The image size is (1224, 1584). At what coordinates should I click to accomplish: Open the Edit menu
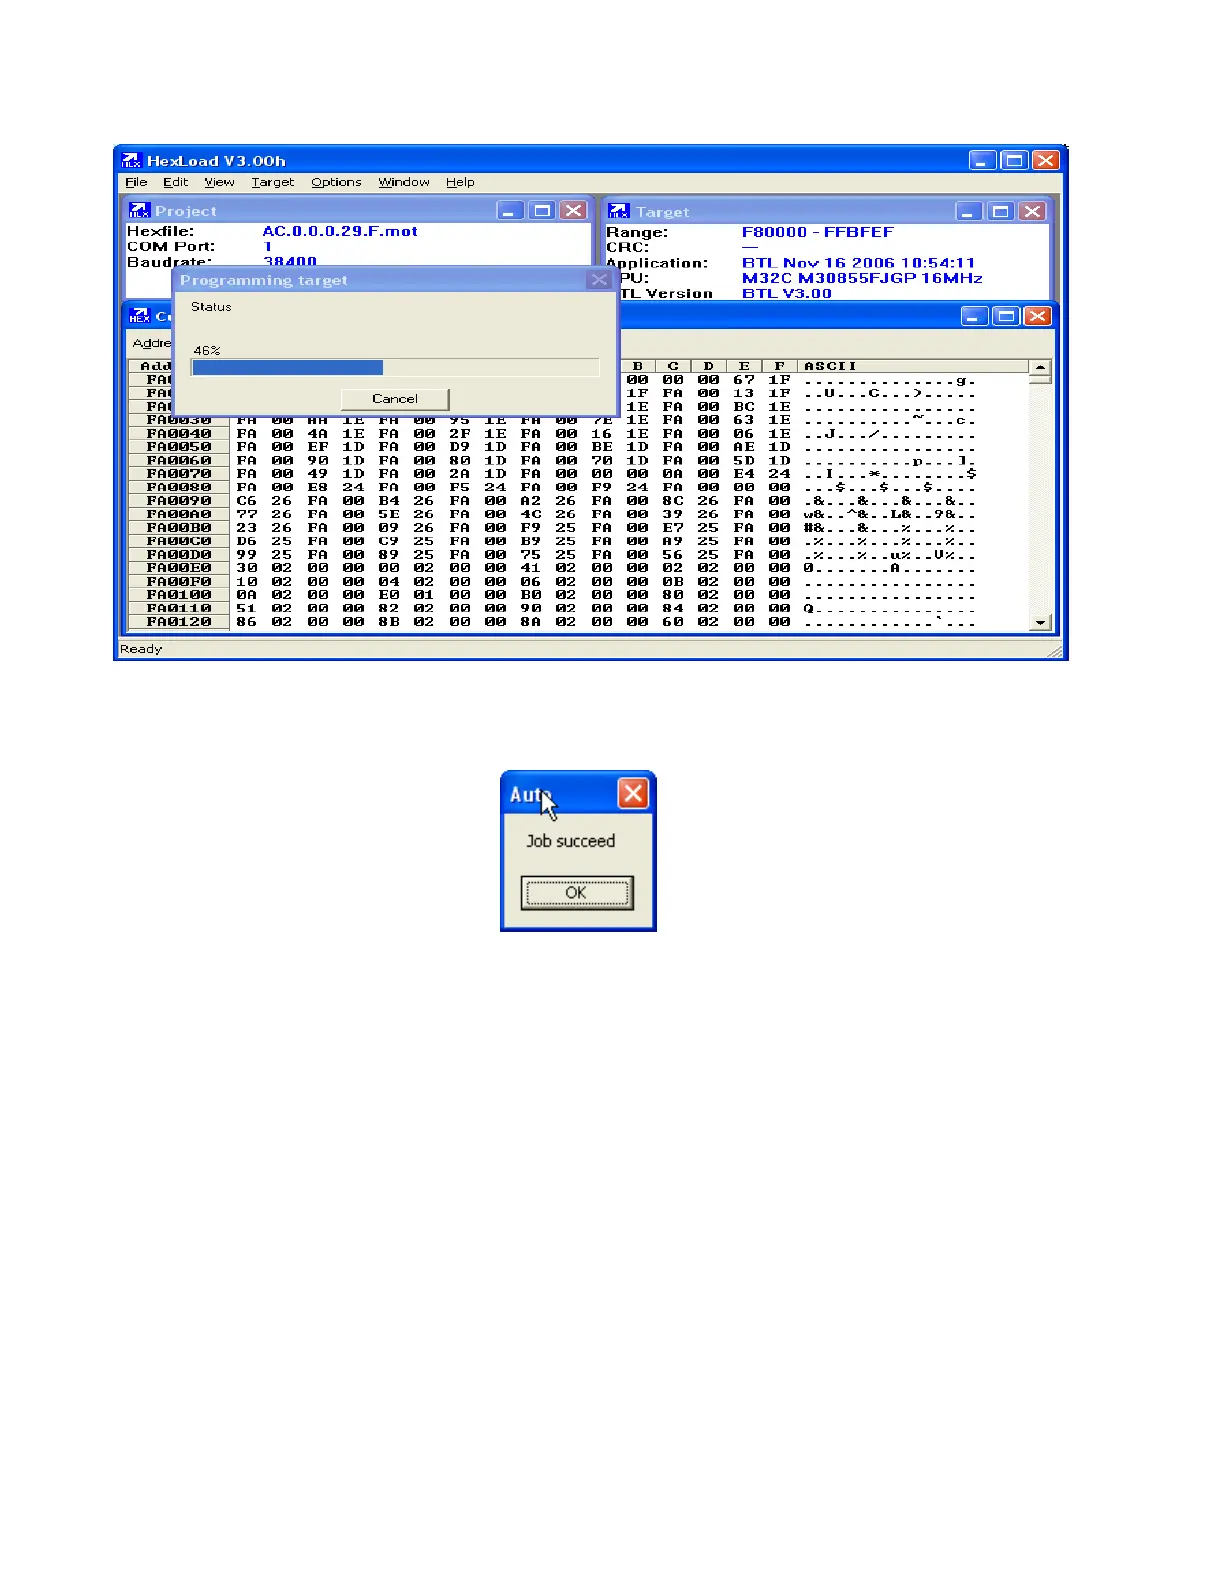175,182
